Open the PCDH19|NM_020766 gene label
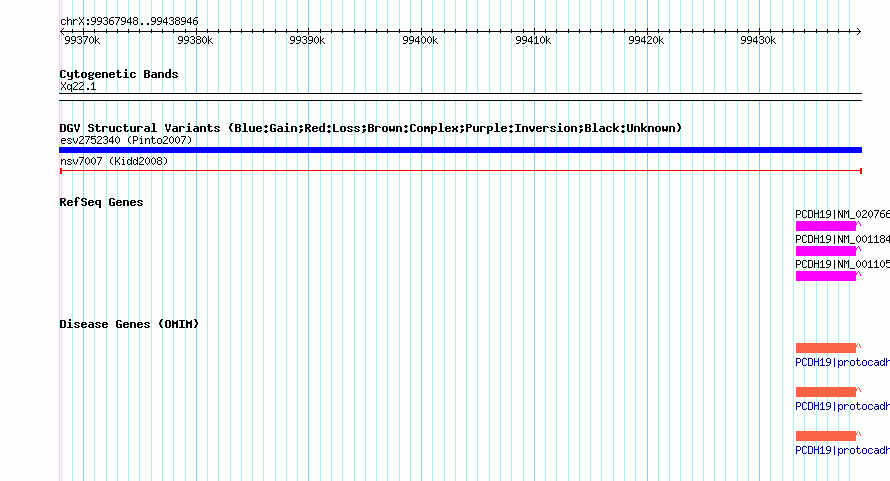 pos(842,214)
